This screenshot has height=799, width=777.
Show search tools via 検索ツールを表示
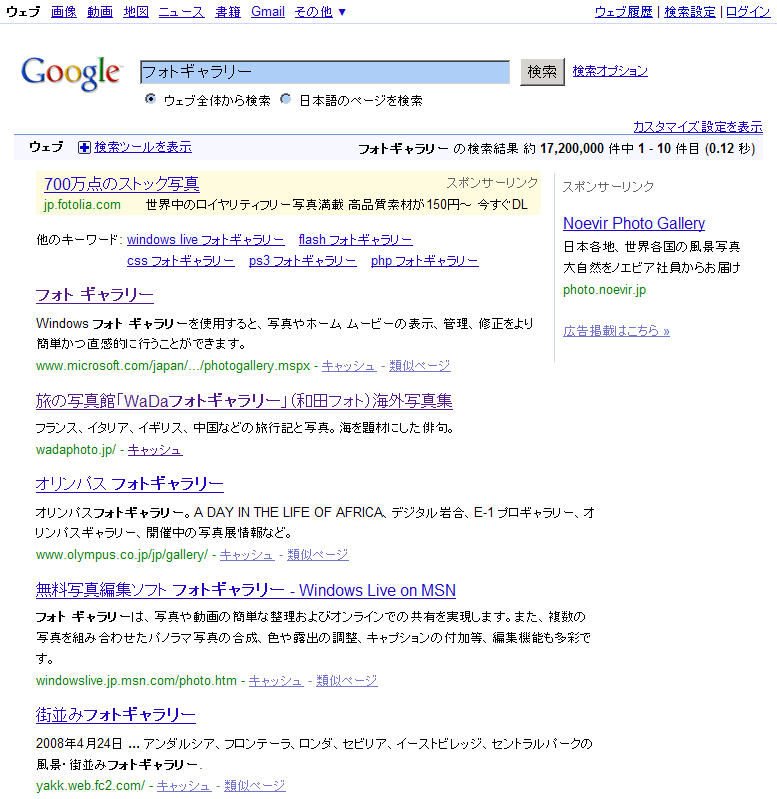143,147
